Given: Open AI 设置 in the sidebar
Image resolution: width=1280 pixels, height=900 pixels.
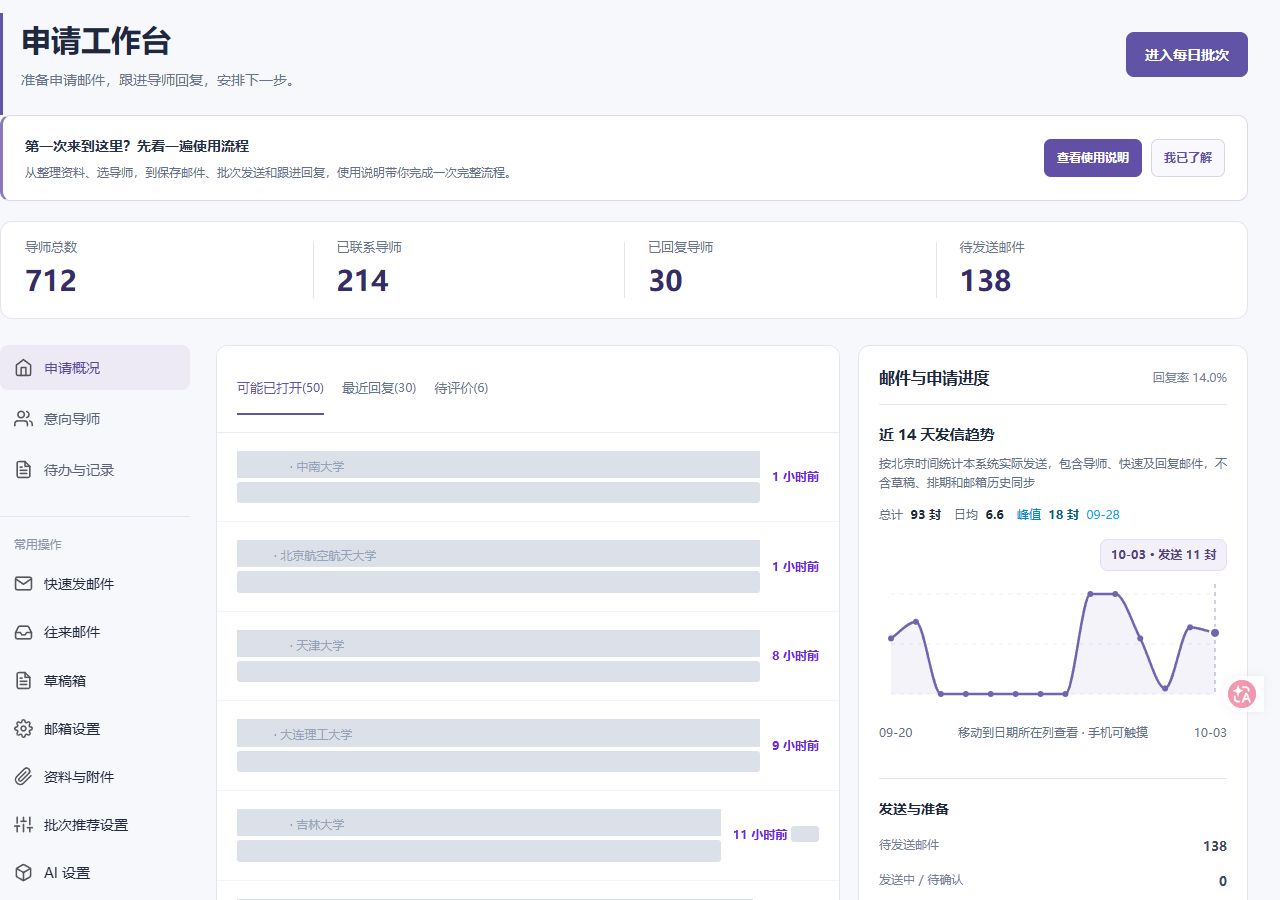Looking at the screenshot, I should tap(95, 873).
